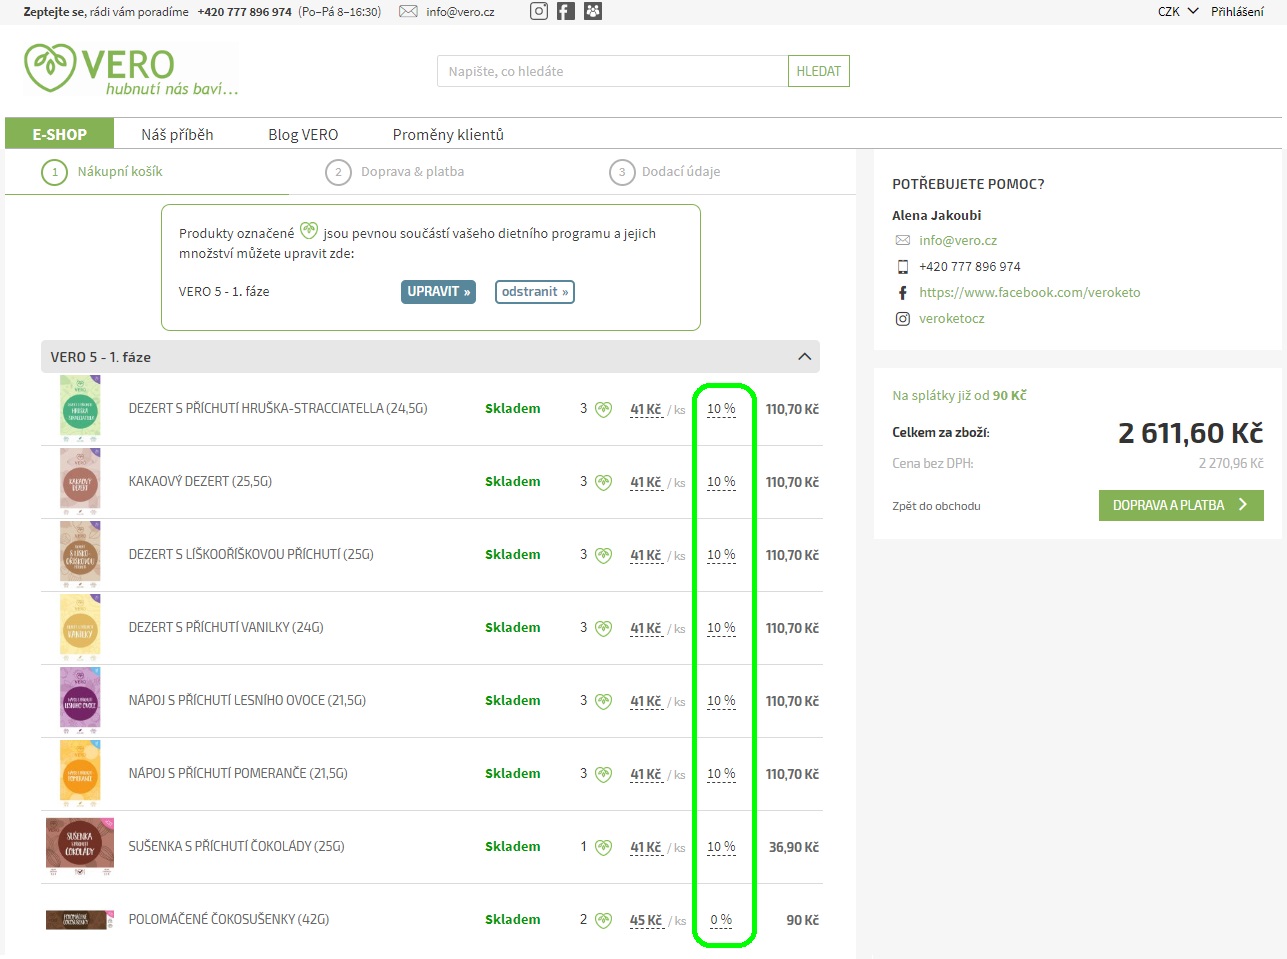This screenshot has height=959, width=1287.
Task: Click product name DEZERT S PŘÍCHUTÍ HRUŠKA-STRACCIATELLA
Action: [278, 409]
